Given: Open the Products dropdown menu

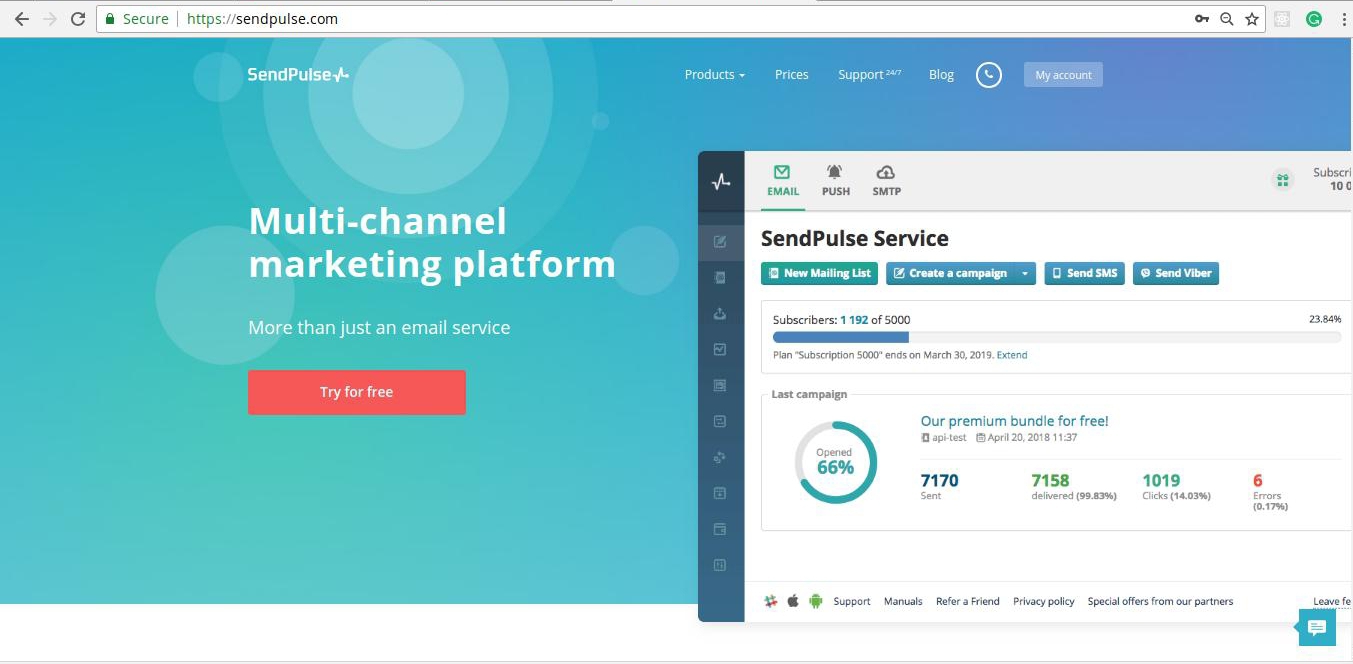Looking at the screenshot, I should click(714, 75).
